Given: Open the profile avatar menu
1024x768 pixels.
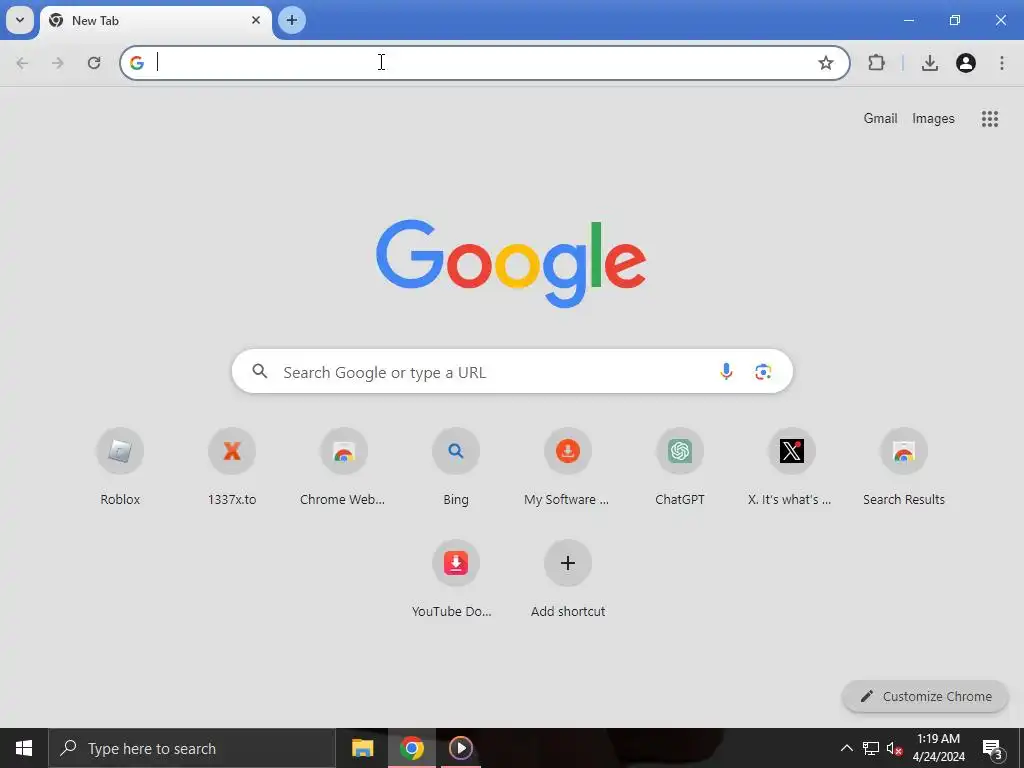Looking at the screenshot, I should pyautogui.click(x=966, y=63).
